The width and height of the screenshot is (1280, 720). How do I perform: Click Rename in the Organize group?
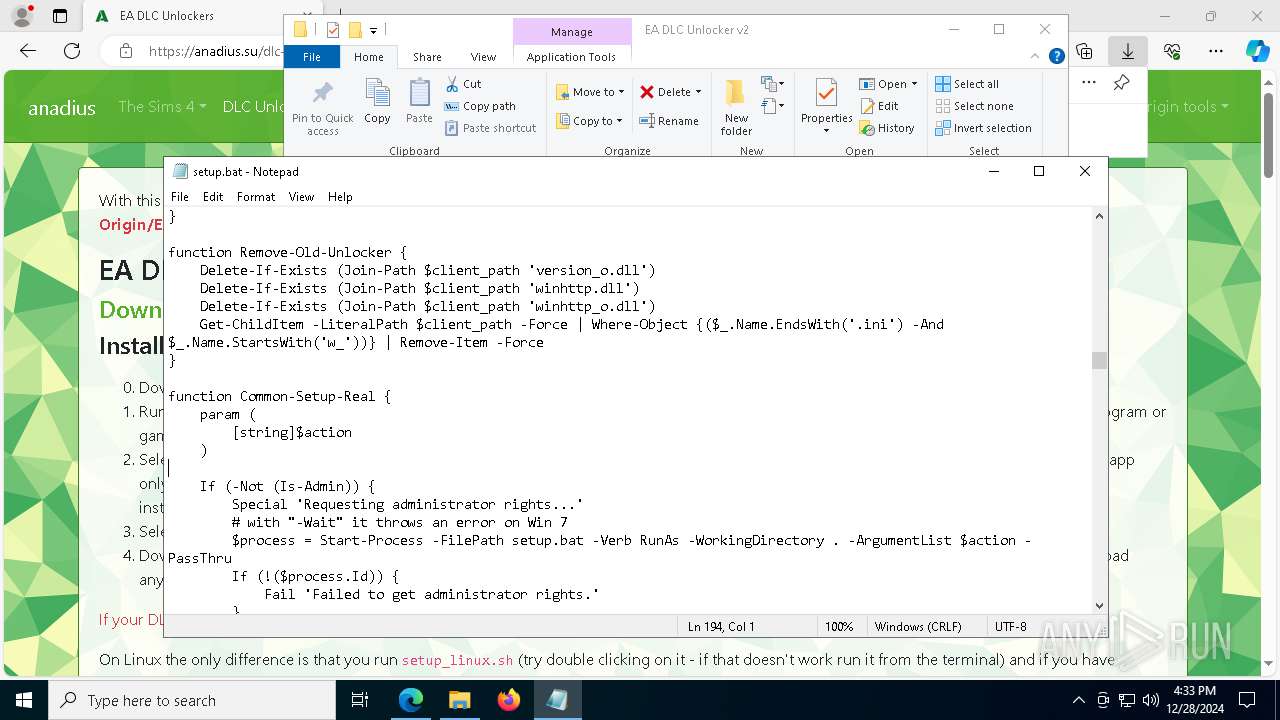pos(669,121)
